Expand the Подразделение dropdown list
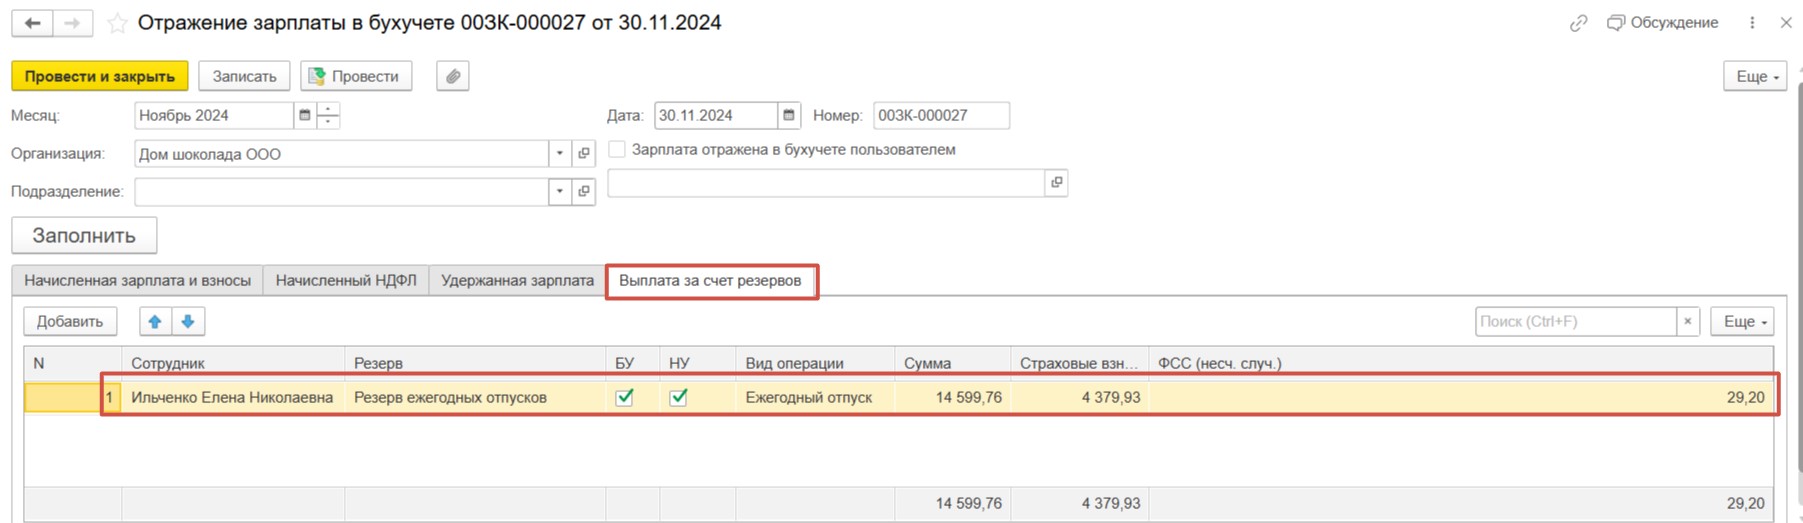 [x=560, y=191]
